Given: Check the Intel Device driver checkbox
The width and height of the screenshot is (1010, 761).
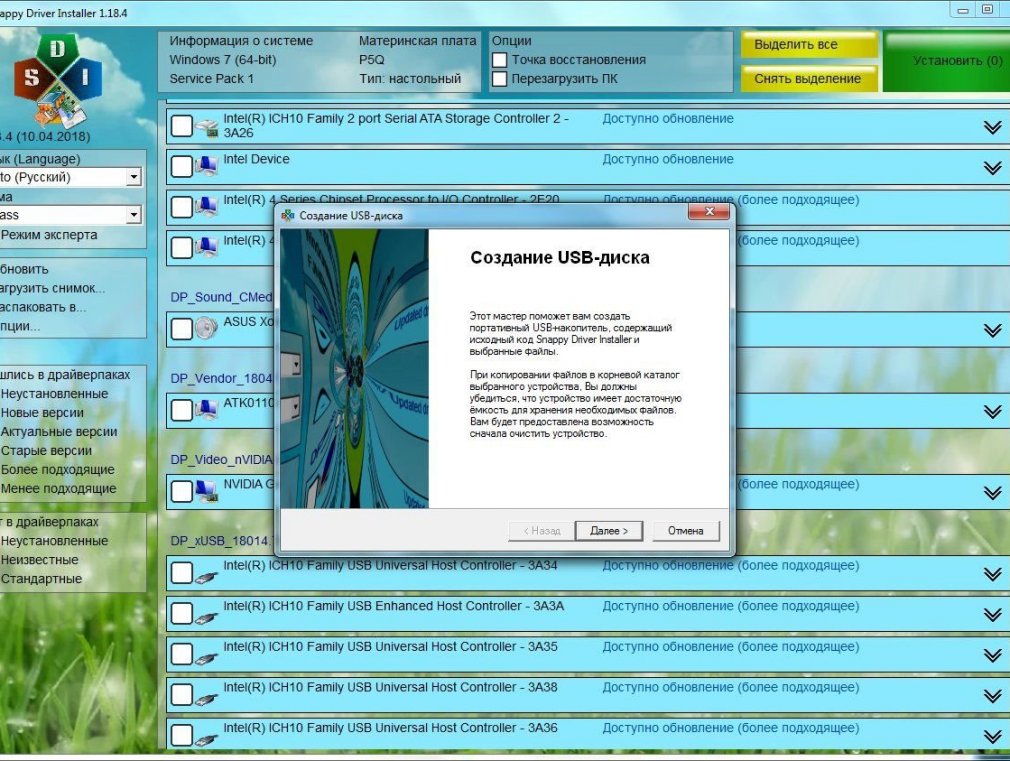Looking at the screenshot, I should pos(182,167).
